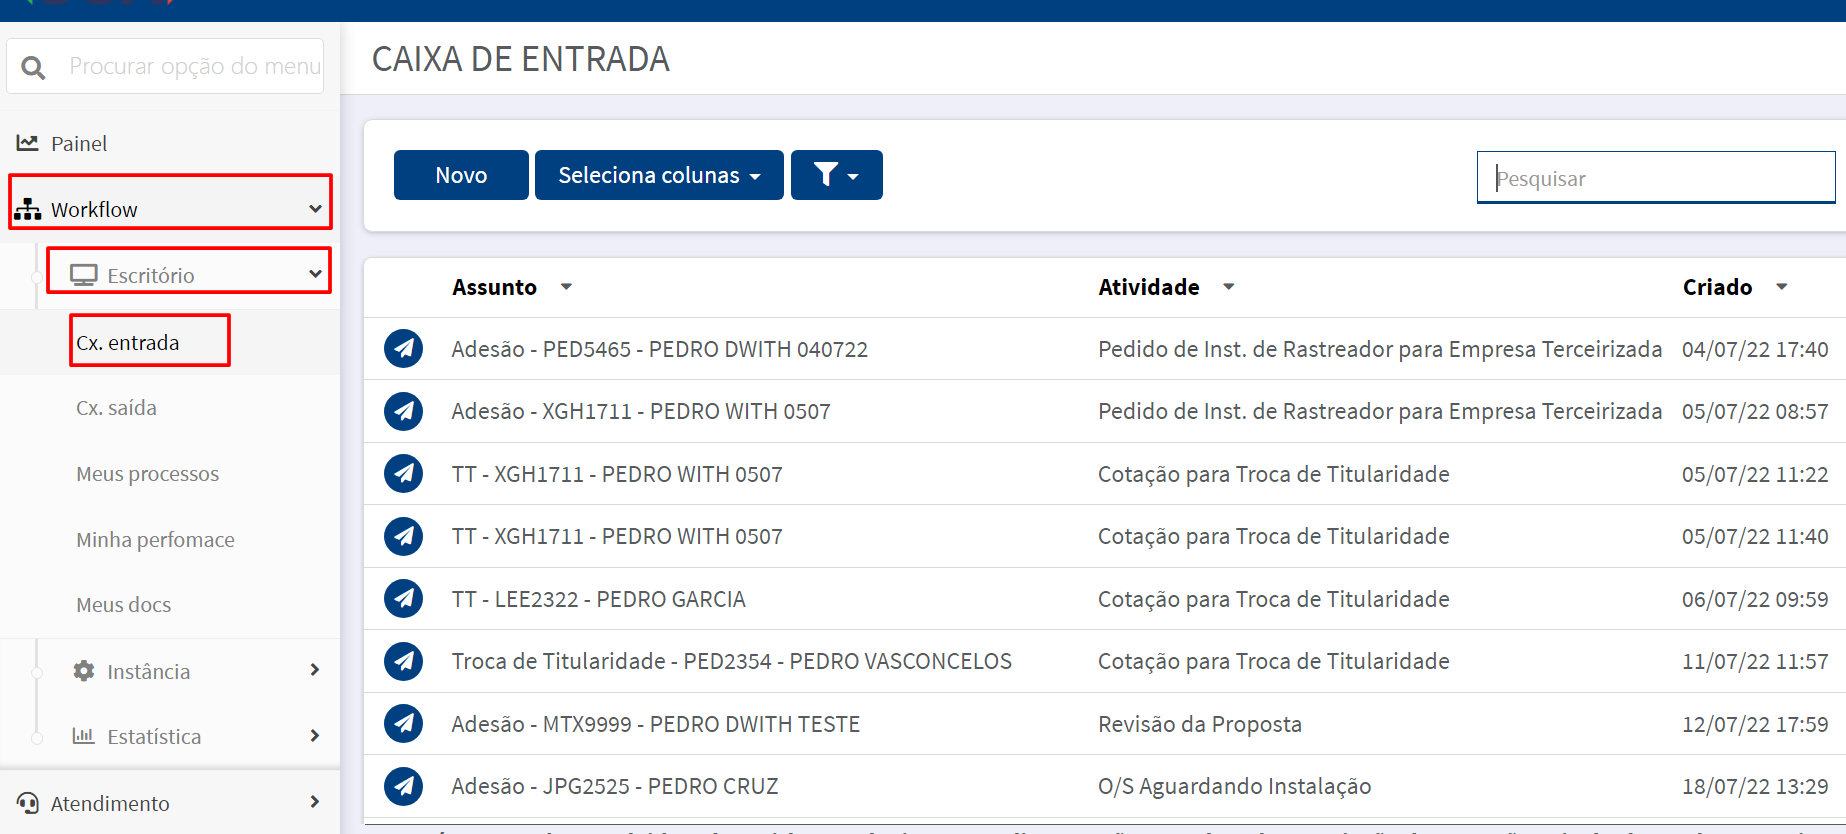Open Criado column sort arrow
The width and height of the screenshot is (1846, 834).
pyautogui.click(x=1782, y=287)
